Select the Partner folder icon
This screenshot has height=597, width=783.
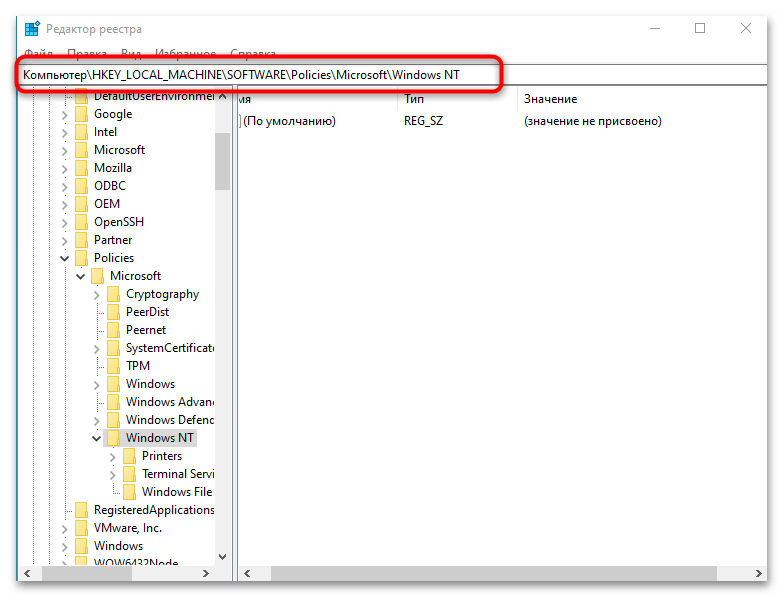(x=81, y=240)
